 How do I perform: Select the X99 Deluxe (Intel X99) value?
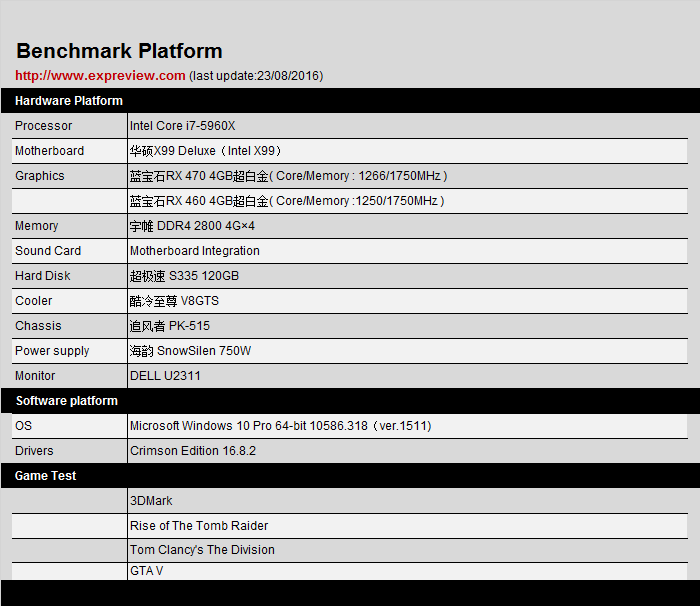[x=205, y=151]
